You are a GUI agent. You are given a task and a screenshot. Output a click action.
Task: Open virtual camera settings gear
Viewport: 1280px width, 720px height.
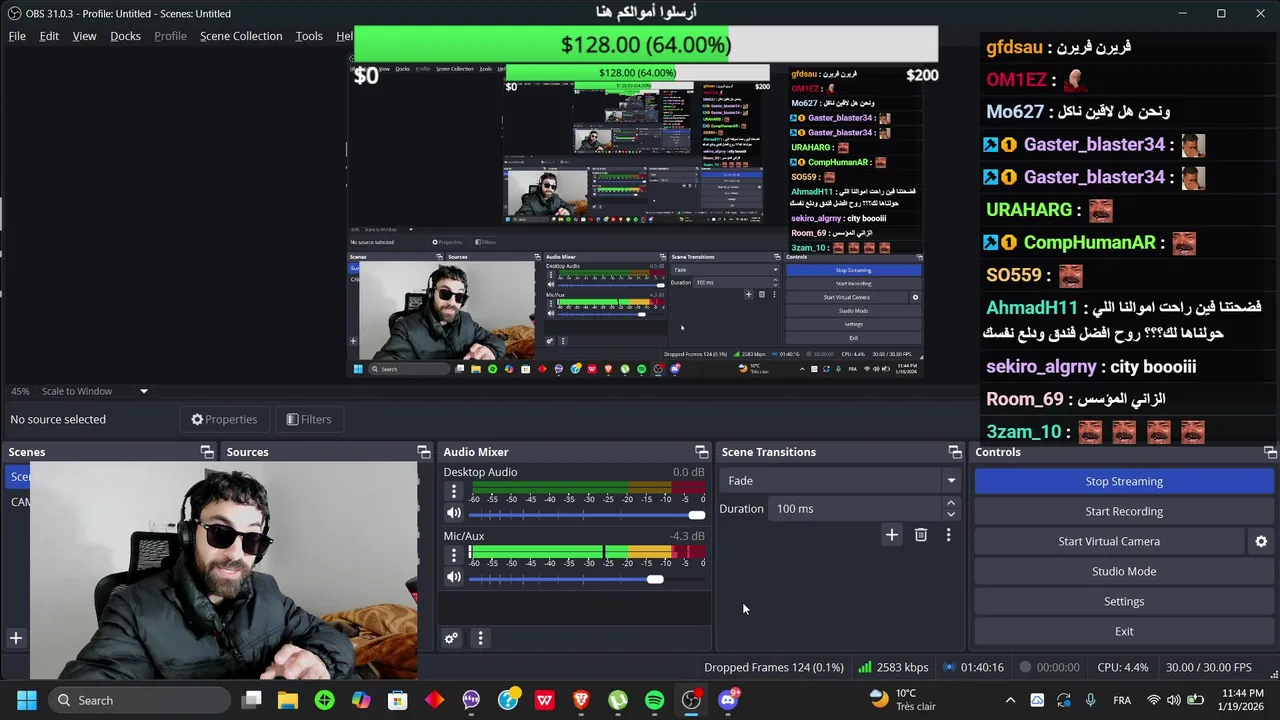(1261, 541)
